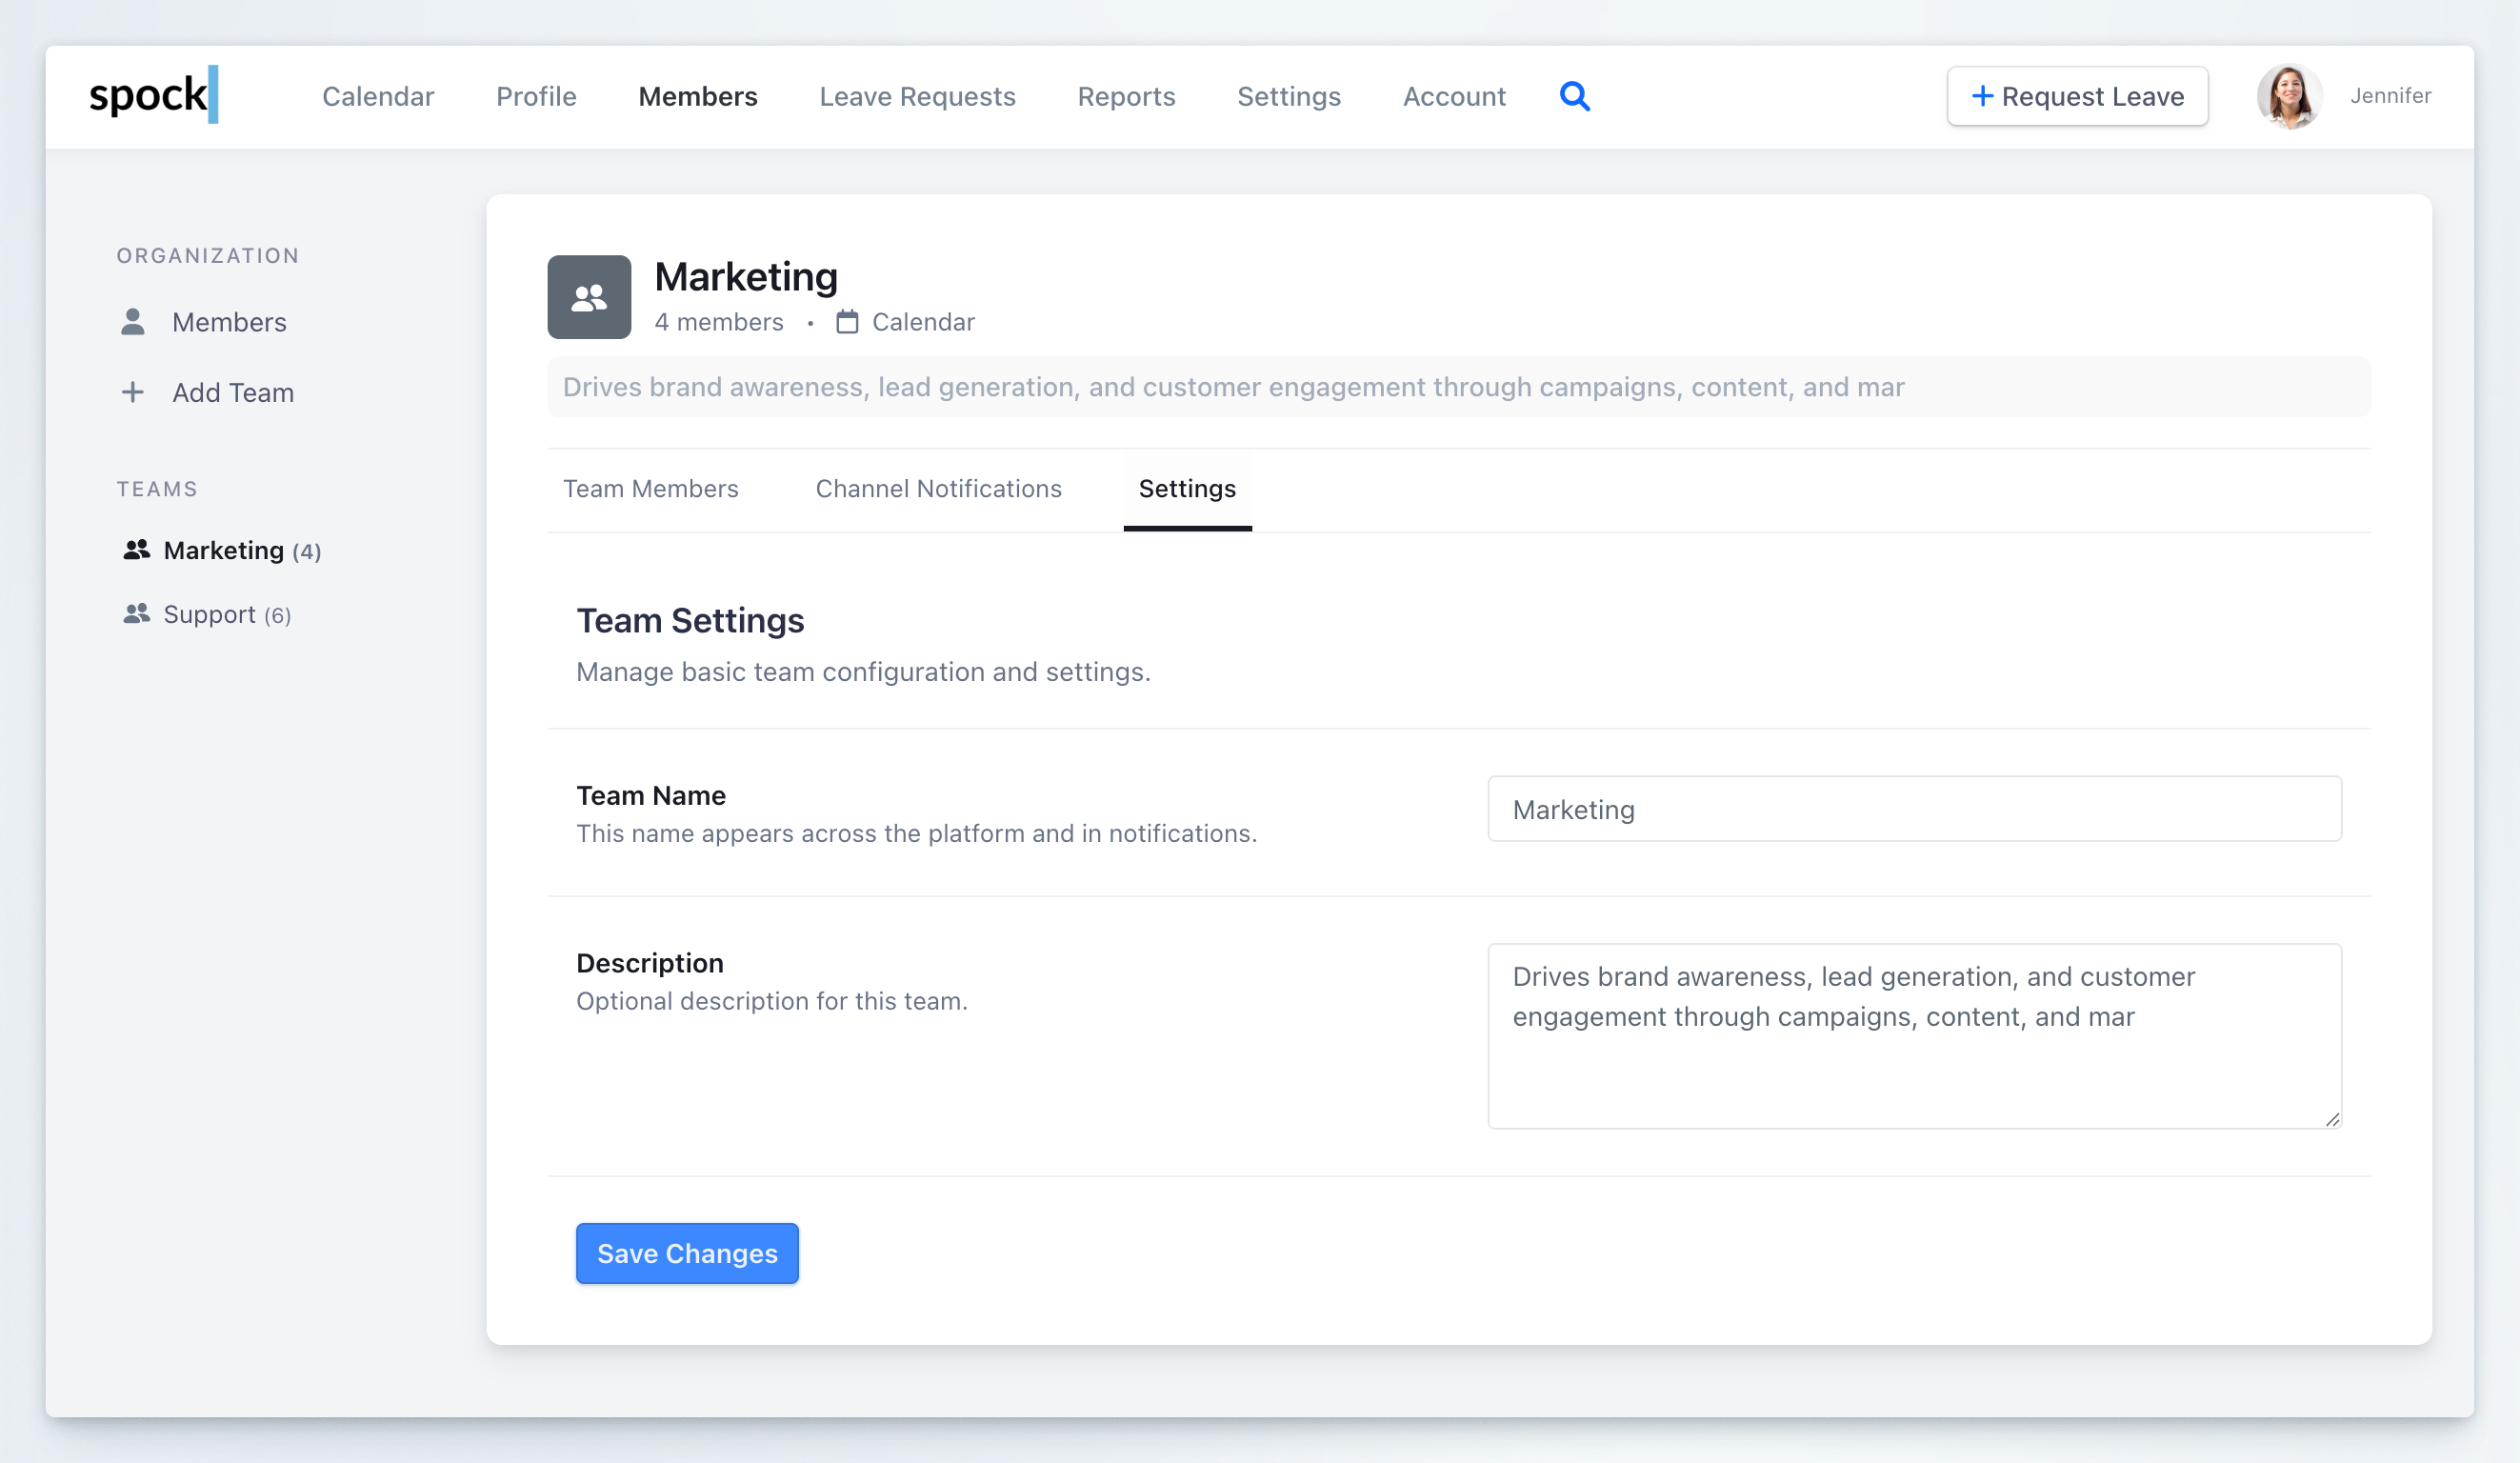Switch to the Team Members tab
This screenshot has width=2520, height=1463.
click(x=650, y=489)
